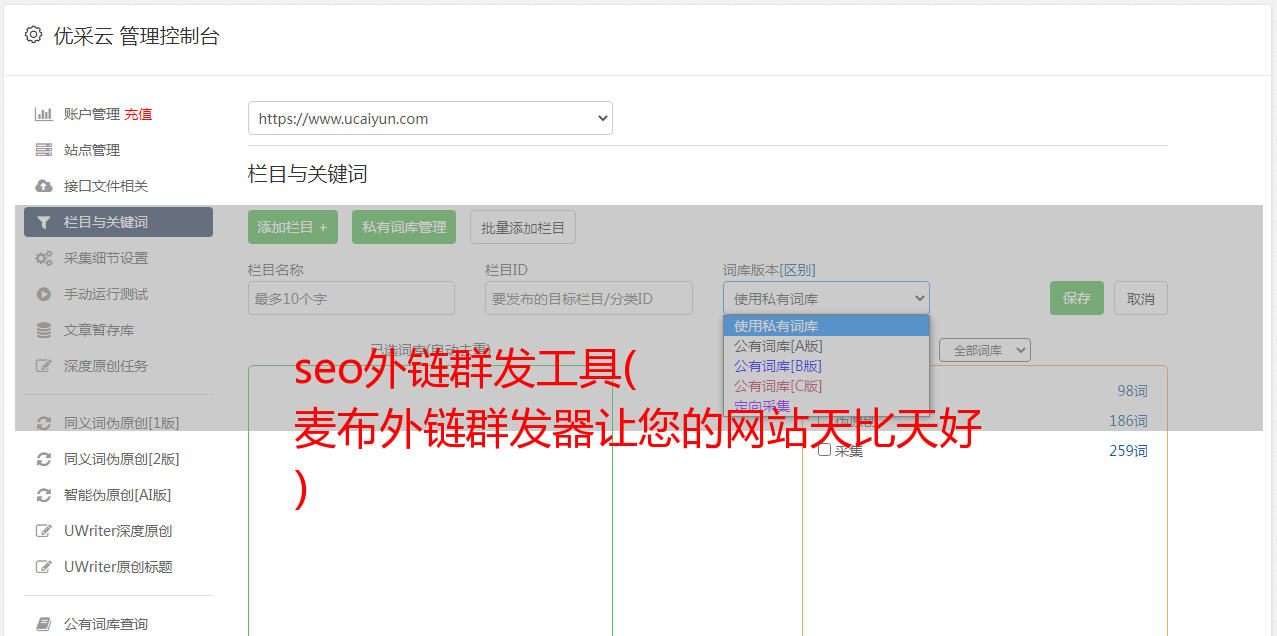Click the red 充值 link
Screen dimensions: 1277x636
point(138,114)
